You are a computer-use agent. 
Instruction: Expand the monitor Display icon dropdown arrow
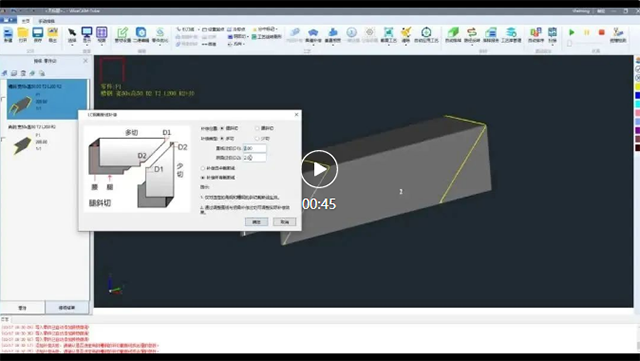[x=87, y=45]
